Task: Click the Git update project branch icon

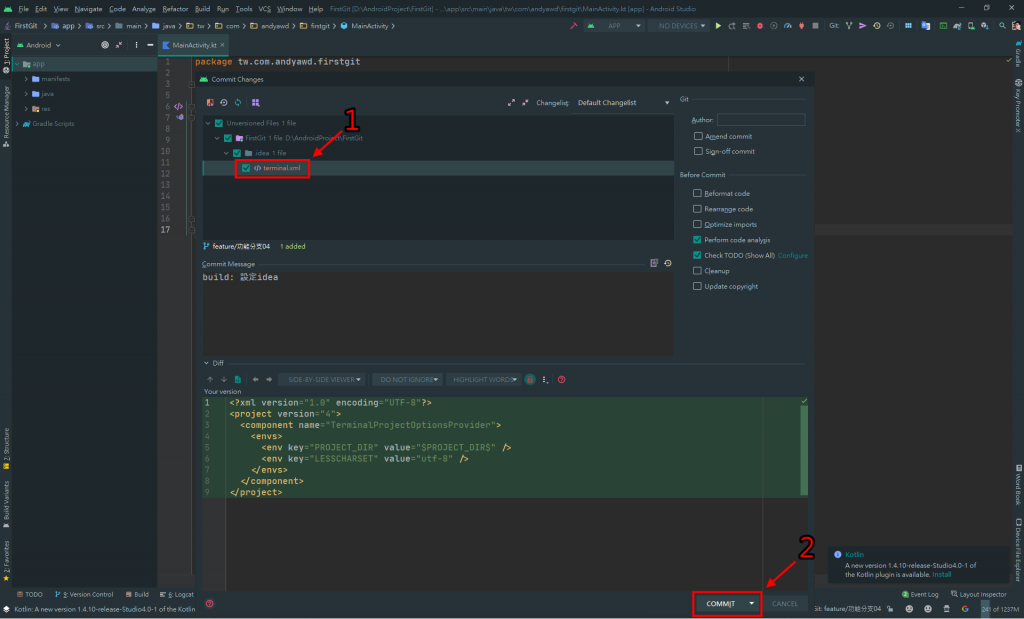Action: coord(849,26)
